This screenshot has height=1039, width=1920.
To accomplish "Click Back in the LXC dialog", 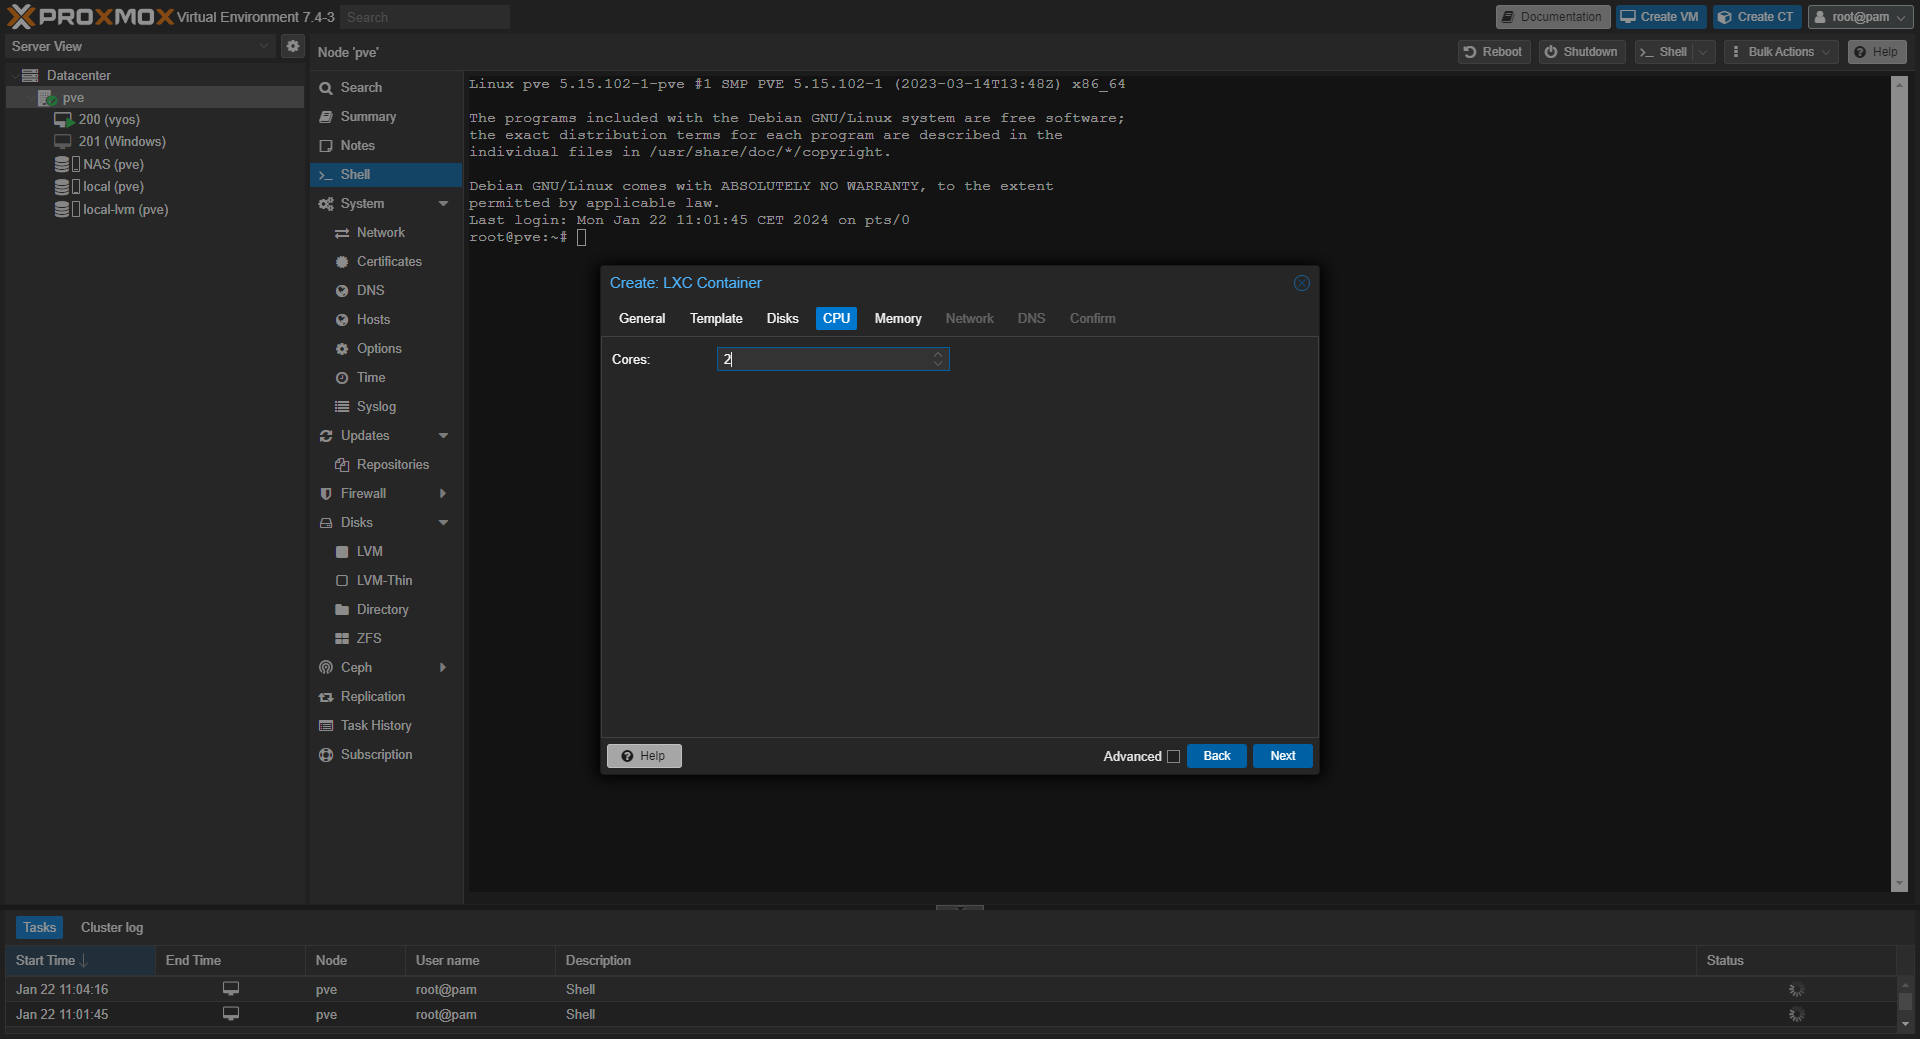I will click(1216, 756).
